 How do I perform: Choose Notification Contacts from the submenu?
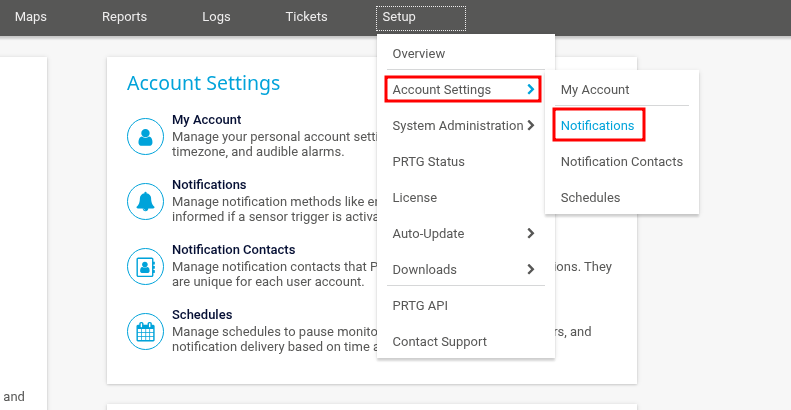[x=621, y=162]
